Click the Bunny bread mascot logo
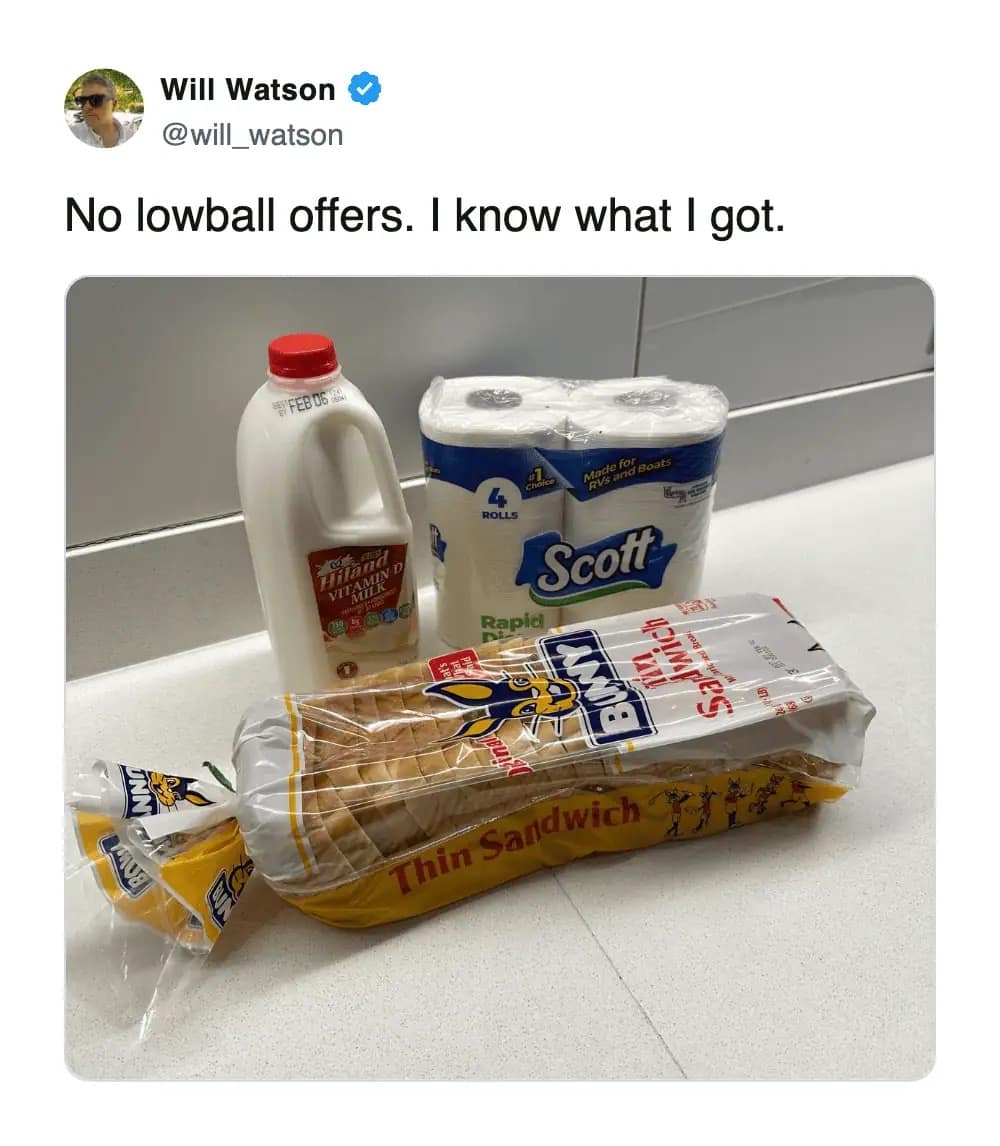1000x1146 pixels. click(x=510, y=706)
